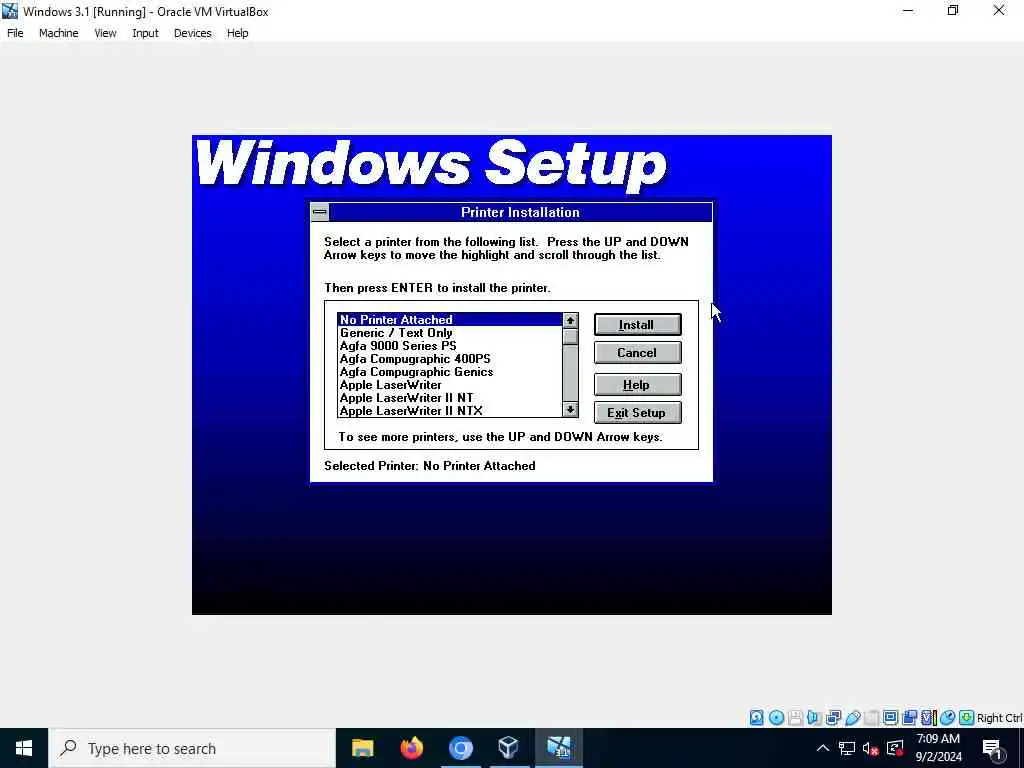This screenshot has width=1024, height=768.
Task: Select the running Windows 3.1 VM taskbar icon
Action: pos(558,748)
